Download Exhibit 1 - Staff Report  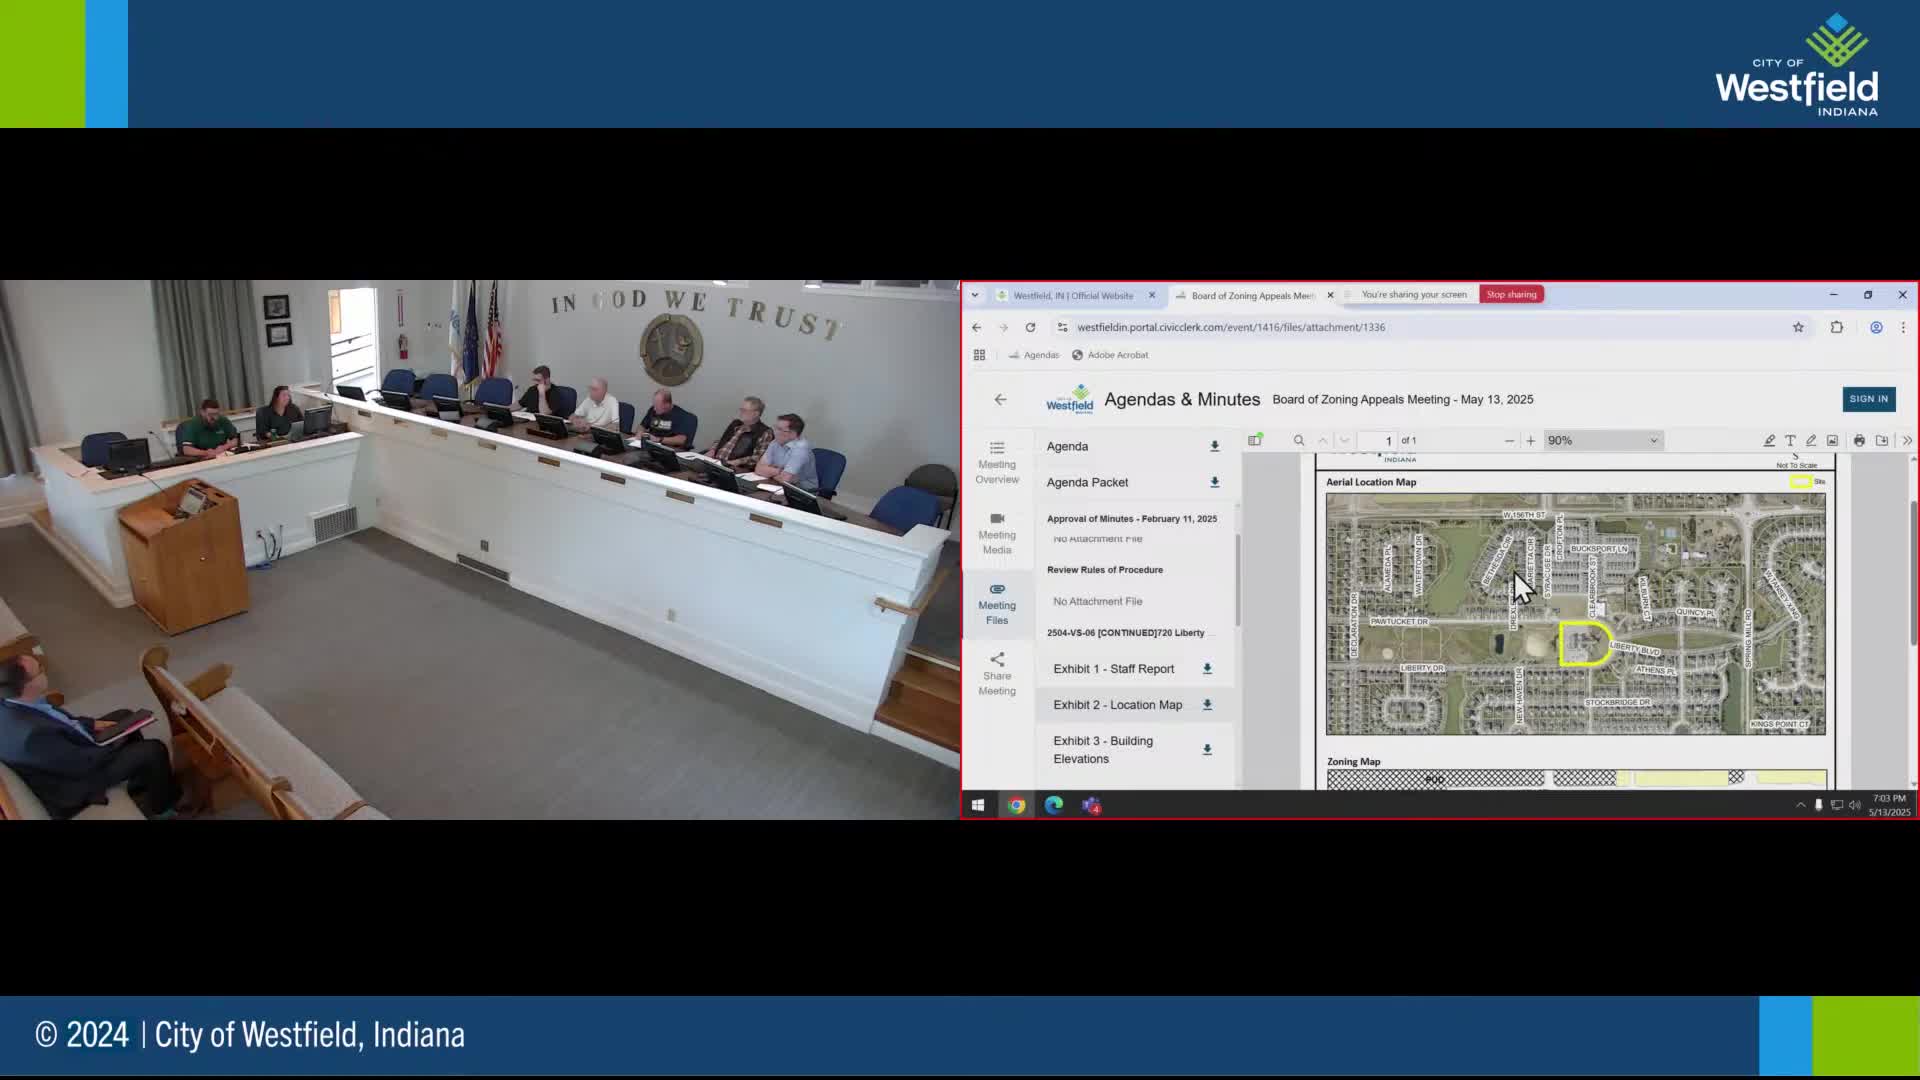(1207, 669)
